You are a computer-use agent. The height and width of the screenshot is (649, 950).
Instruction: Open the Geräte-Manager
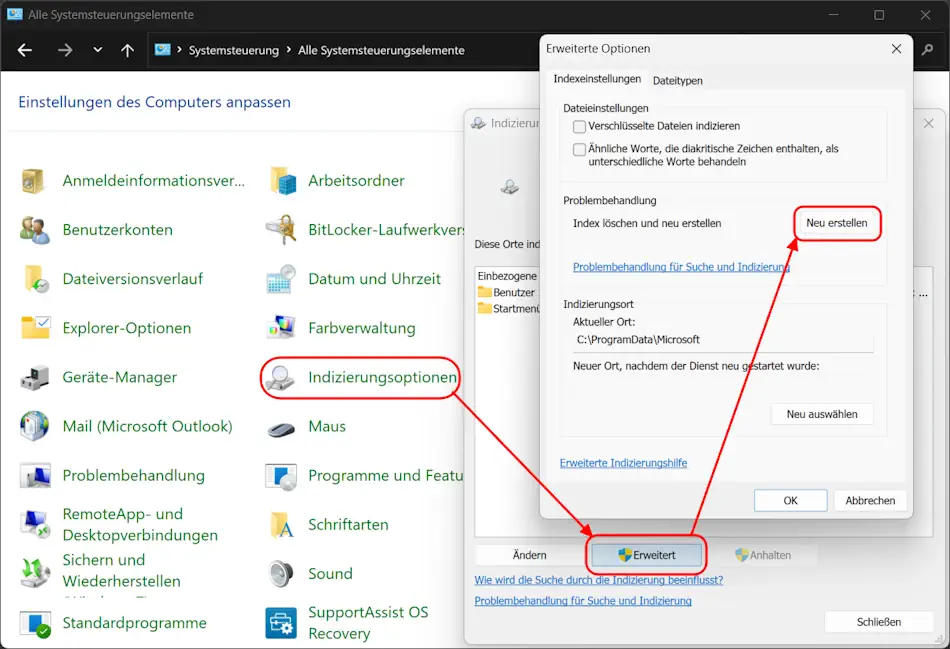(122, 378)
